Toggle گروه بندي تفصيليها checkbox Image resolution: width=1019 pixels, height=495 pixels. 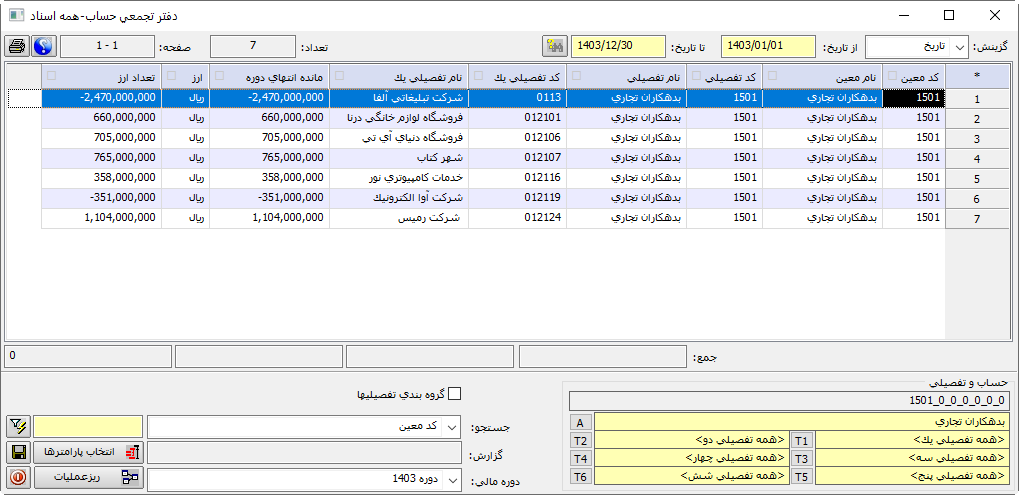[x=455, y=394]
